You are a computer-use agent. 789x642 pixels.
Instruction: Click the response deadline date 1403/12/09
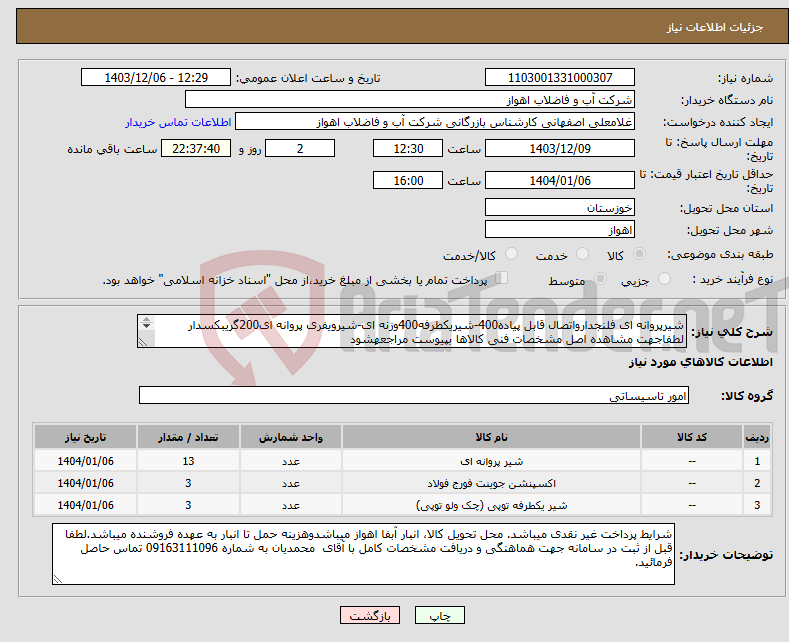coord(560,148)
